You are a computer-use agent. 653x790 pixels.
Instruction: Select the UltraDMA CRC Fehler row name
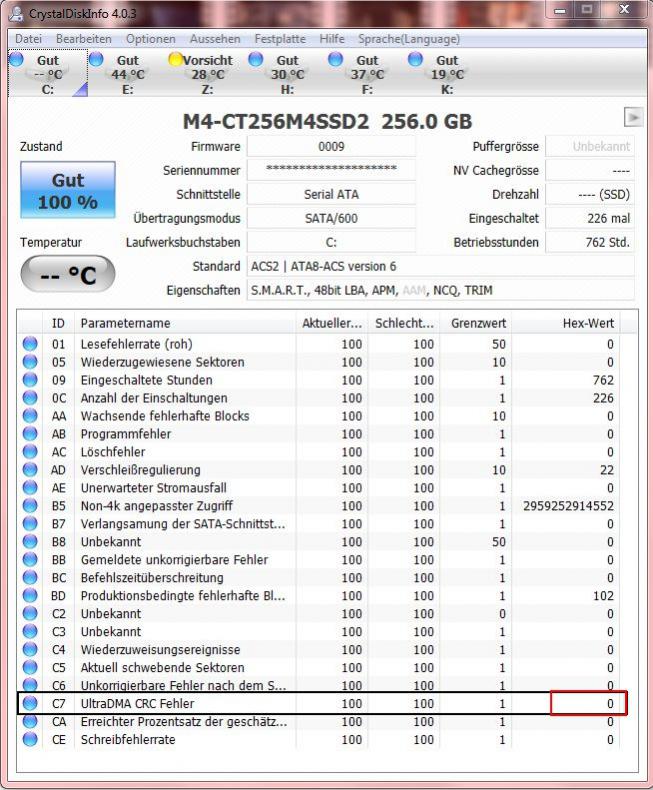click(137, 703)
